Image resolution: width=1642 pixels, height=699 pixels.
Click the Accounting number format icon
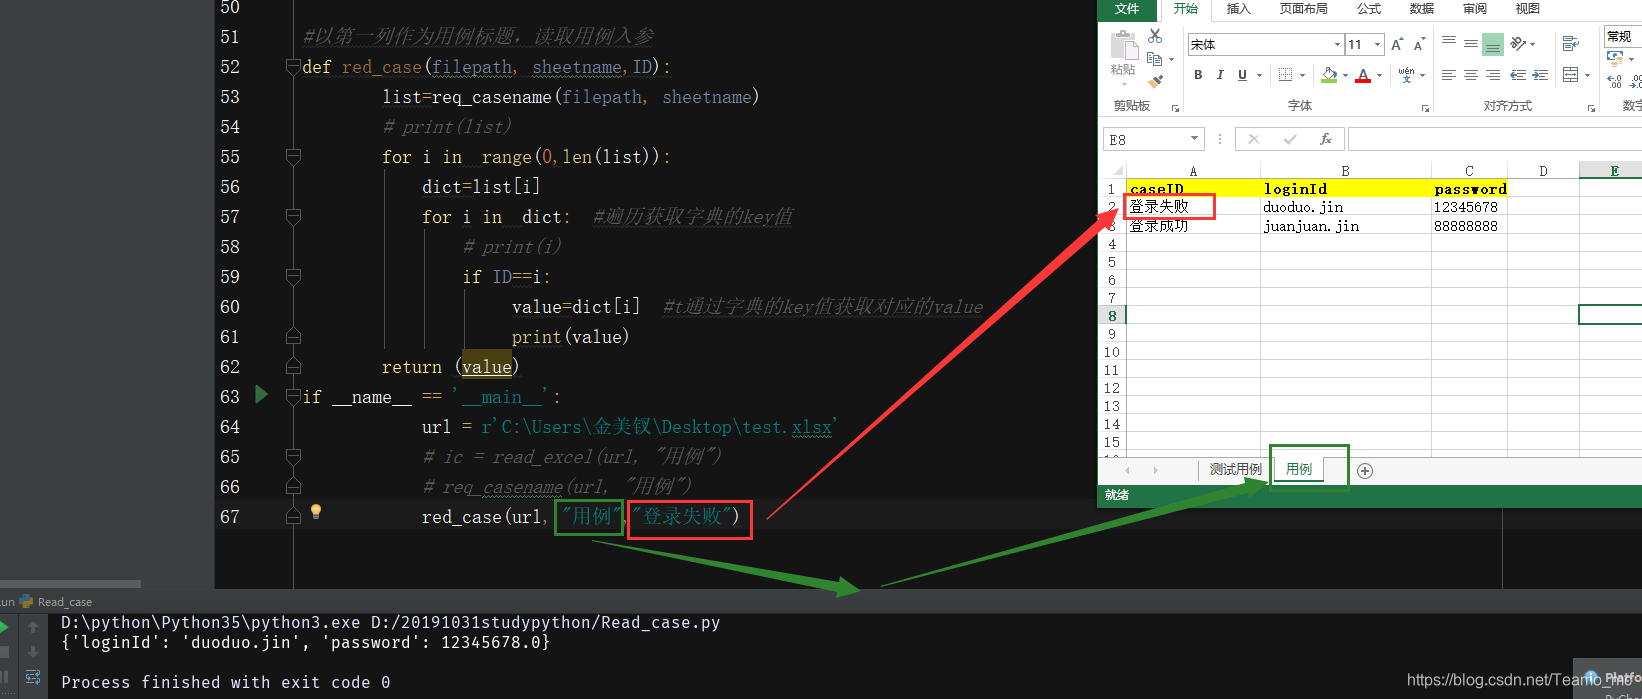coord(1615,58)
